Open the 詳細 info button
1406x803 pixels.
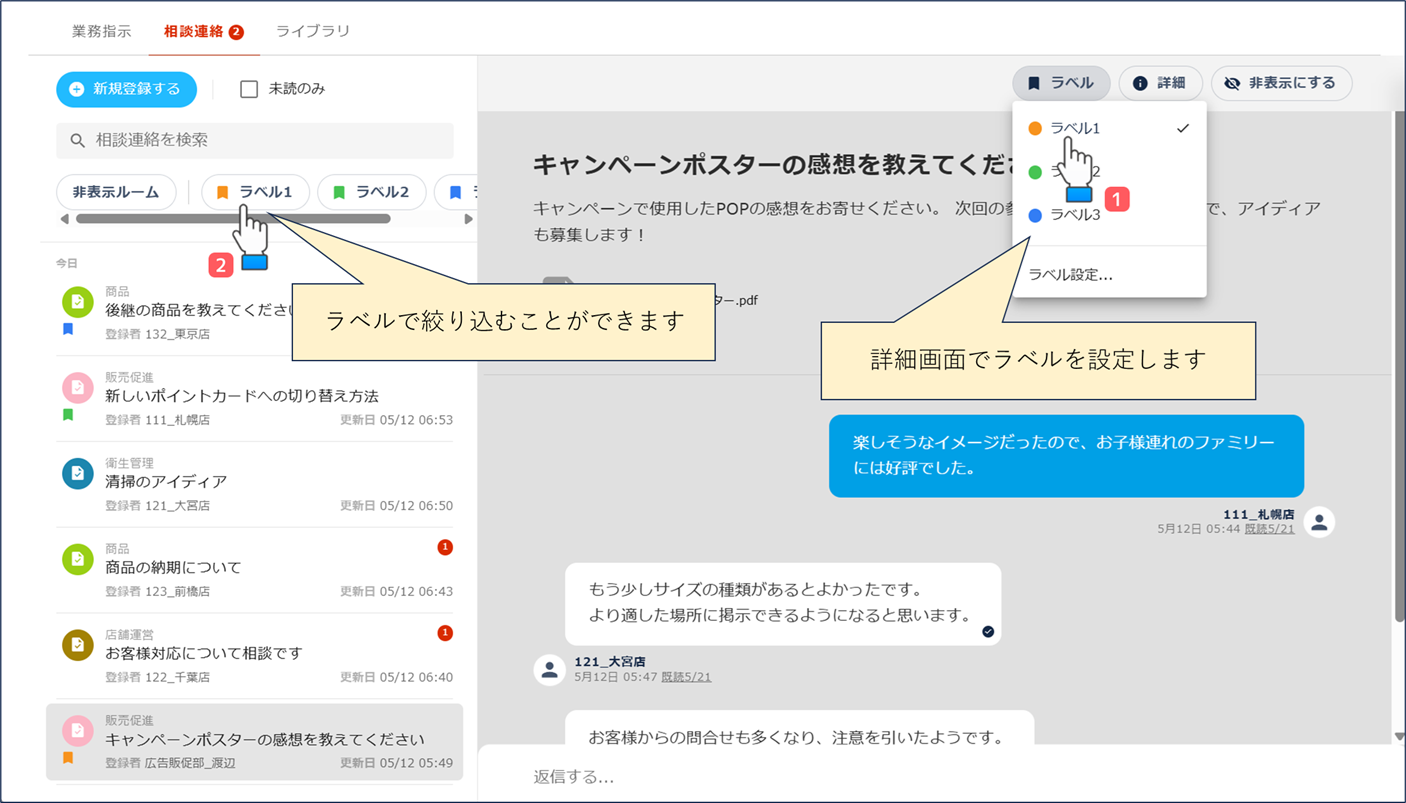tap(1160, 83)
